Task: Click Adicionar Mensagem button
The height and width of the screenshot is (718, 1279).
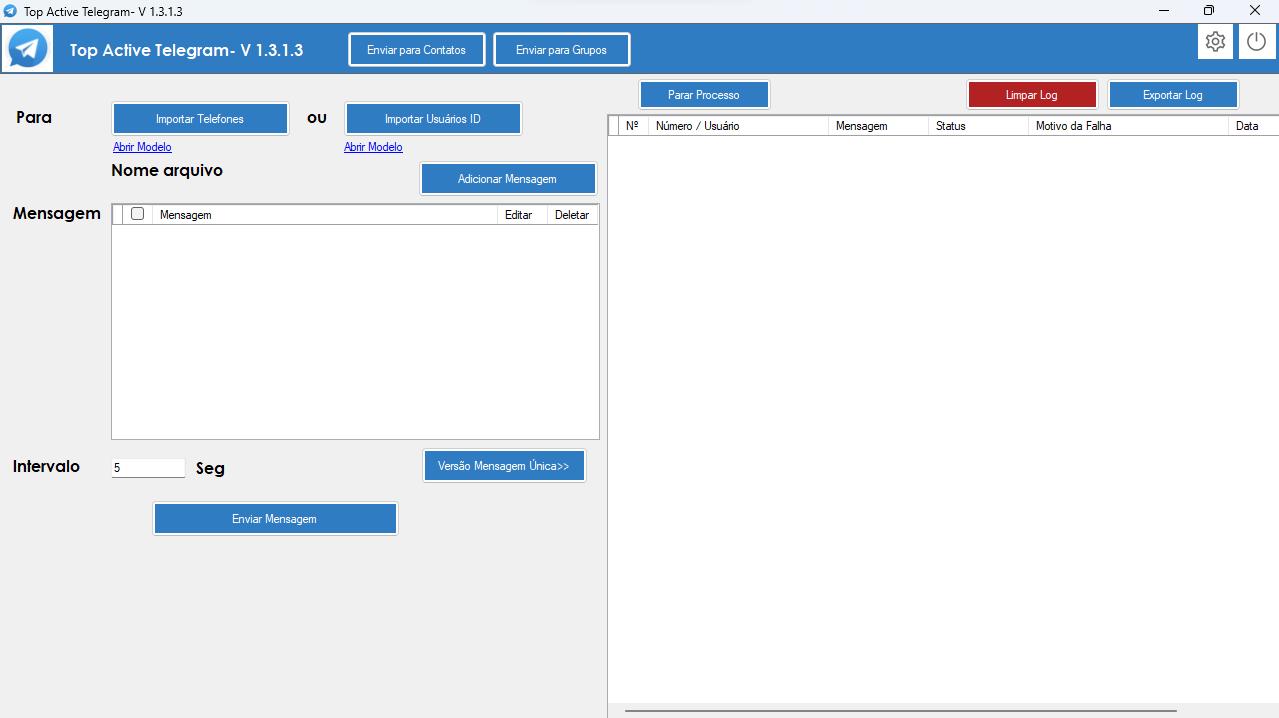Action: click(508, 179)
